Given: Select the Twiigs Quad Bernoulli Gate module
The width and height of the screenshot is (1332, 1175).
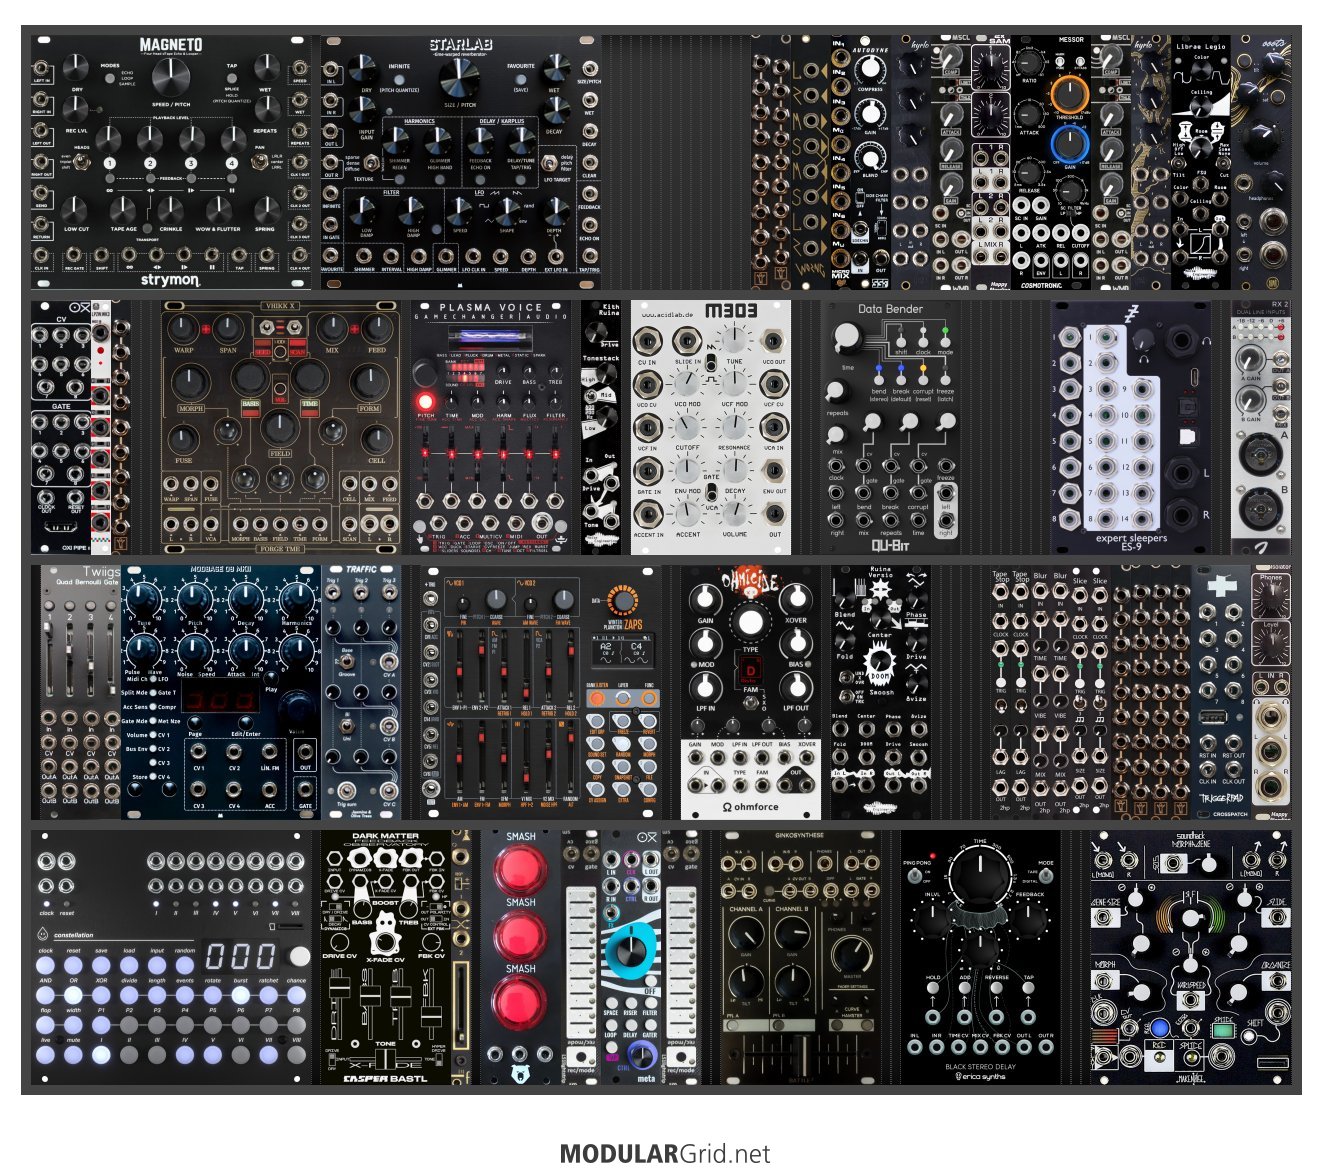Looking at the screenshot, I should click(81, 691).
